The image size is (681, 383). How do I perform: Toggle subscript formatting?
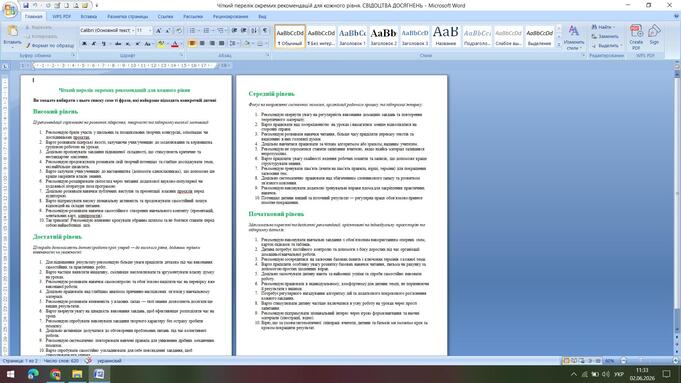(128, 43)
